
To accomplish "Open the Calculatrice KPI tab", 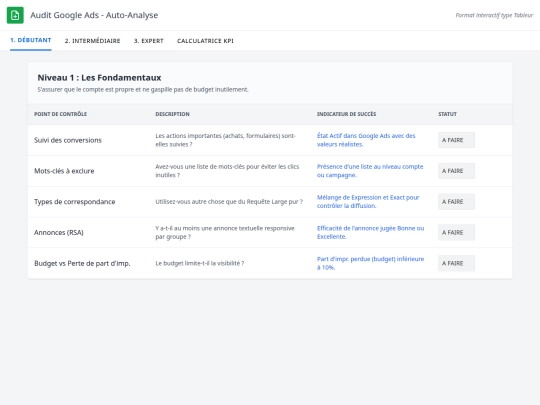I will (x=205, y=41).
